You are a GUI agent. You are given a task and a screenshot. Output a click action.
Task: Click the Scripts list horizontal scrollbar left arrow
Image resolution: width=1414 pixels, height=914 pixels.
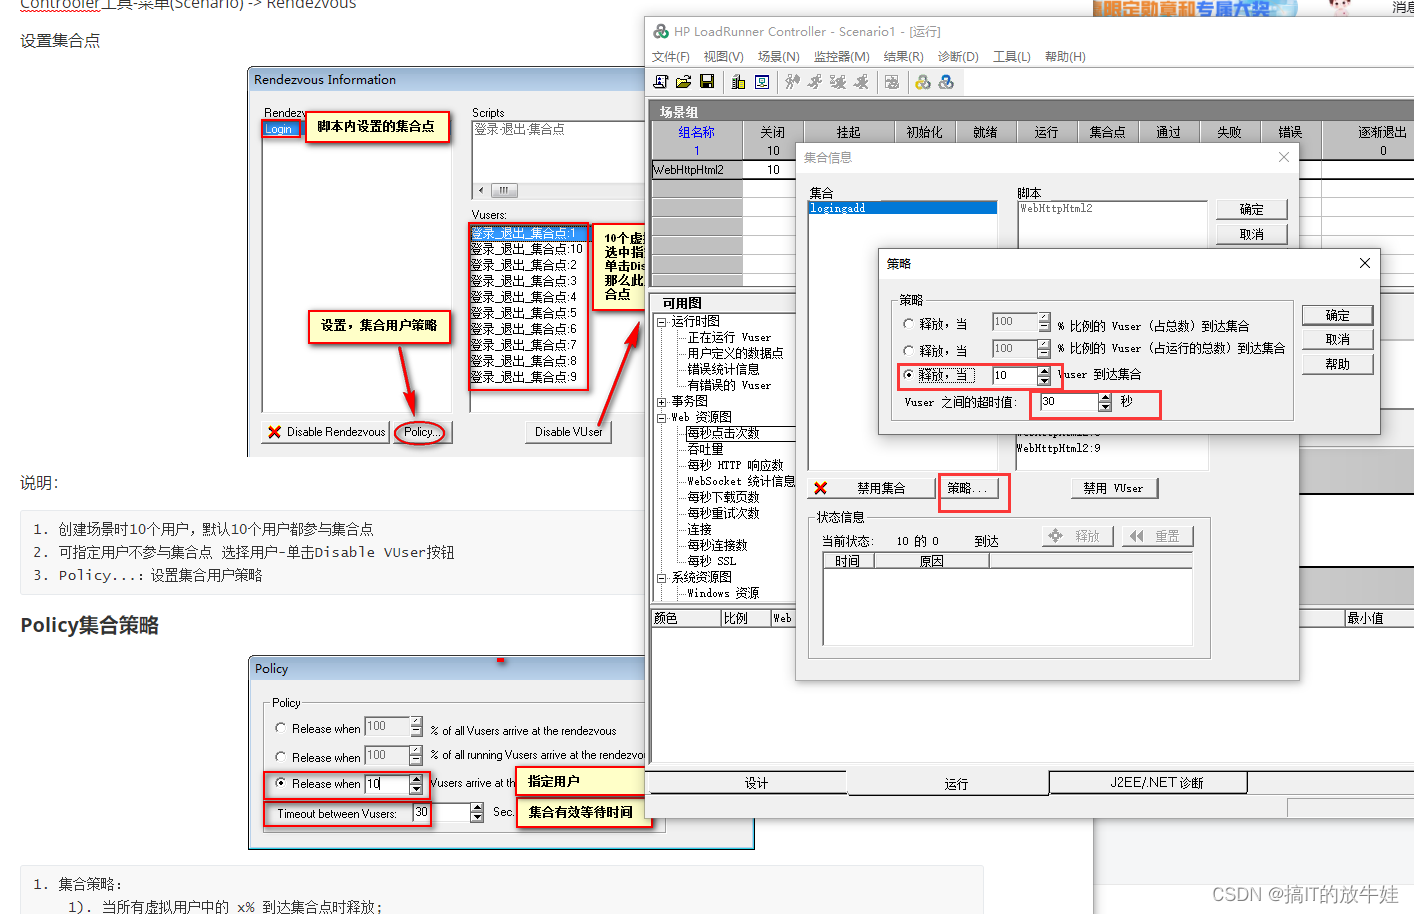481,190
